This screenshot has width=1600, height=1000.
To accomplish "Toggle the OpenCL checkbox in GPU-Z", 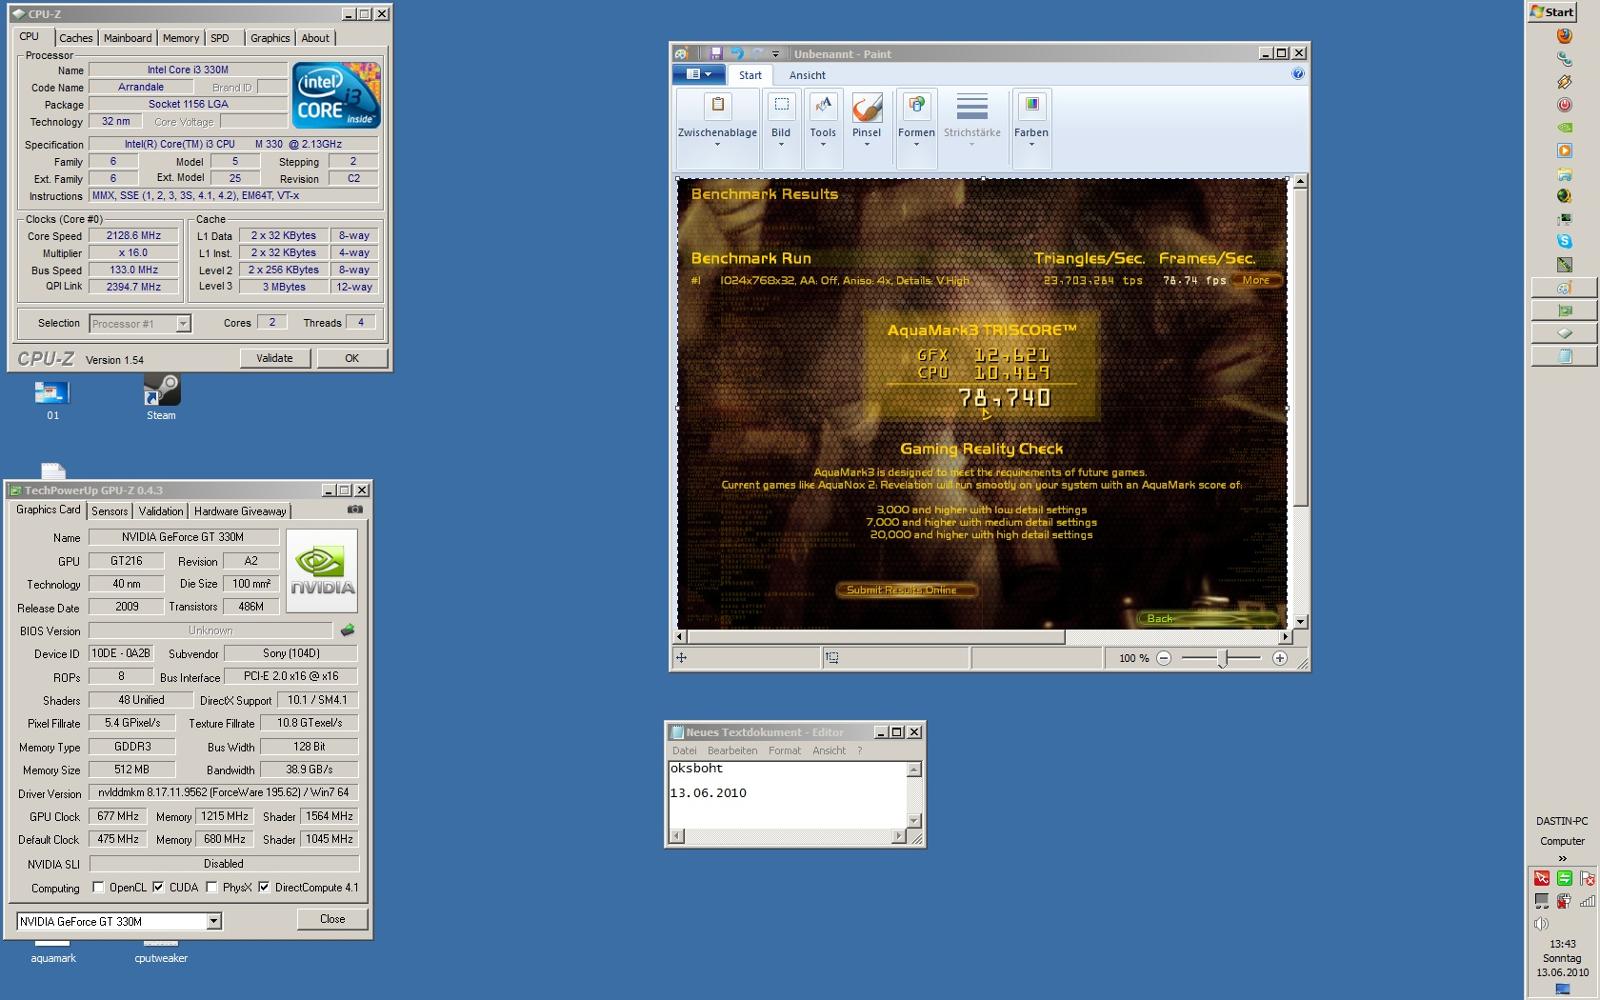I will click(98, 887).
